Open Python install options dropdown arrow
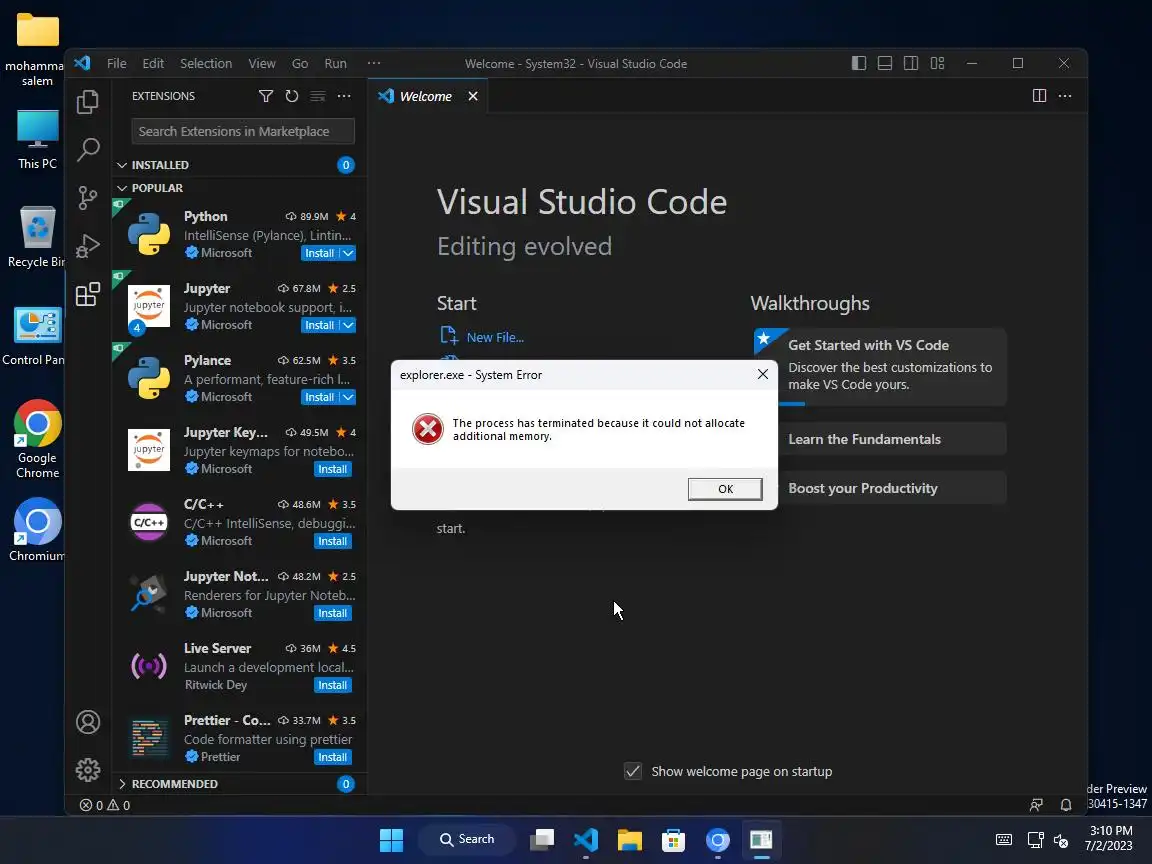This screenshot has height=864, width=1152. [348, 253]
